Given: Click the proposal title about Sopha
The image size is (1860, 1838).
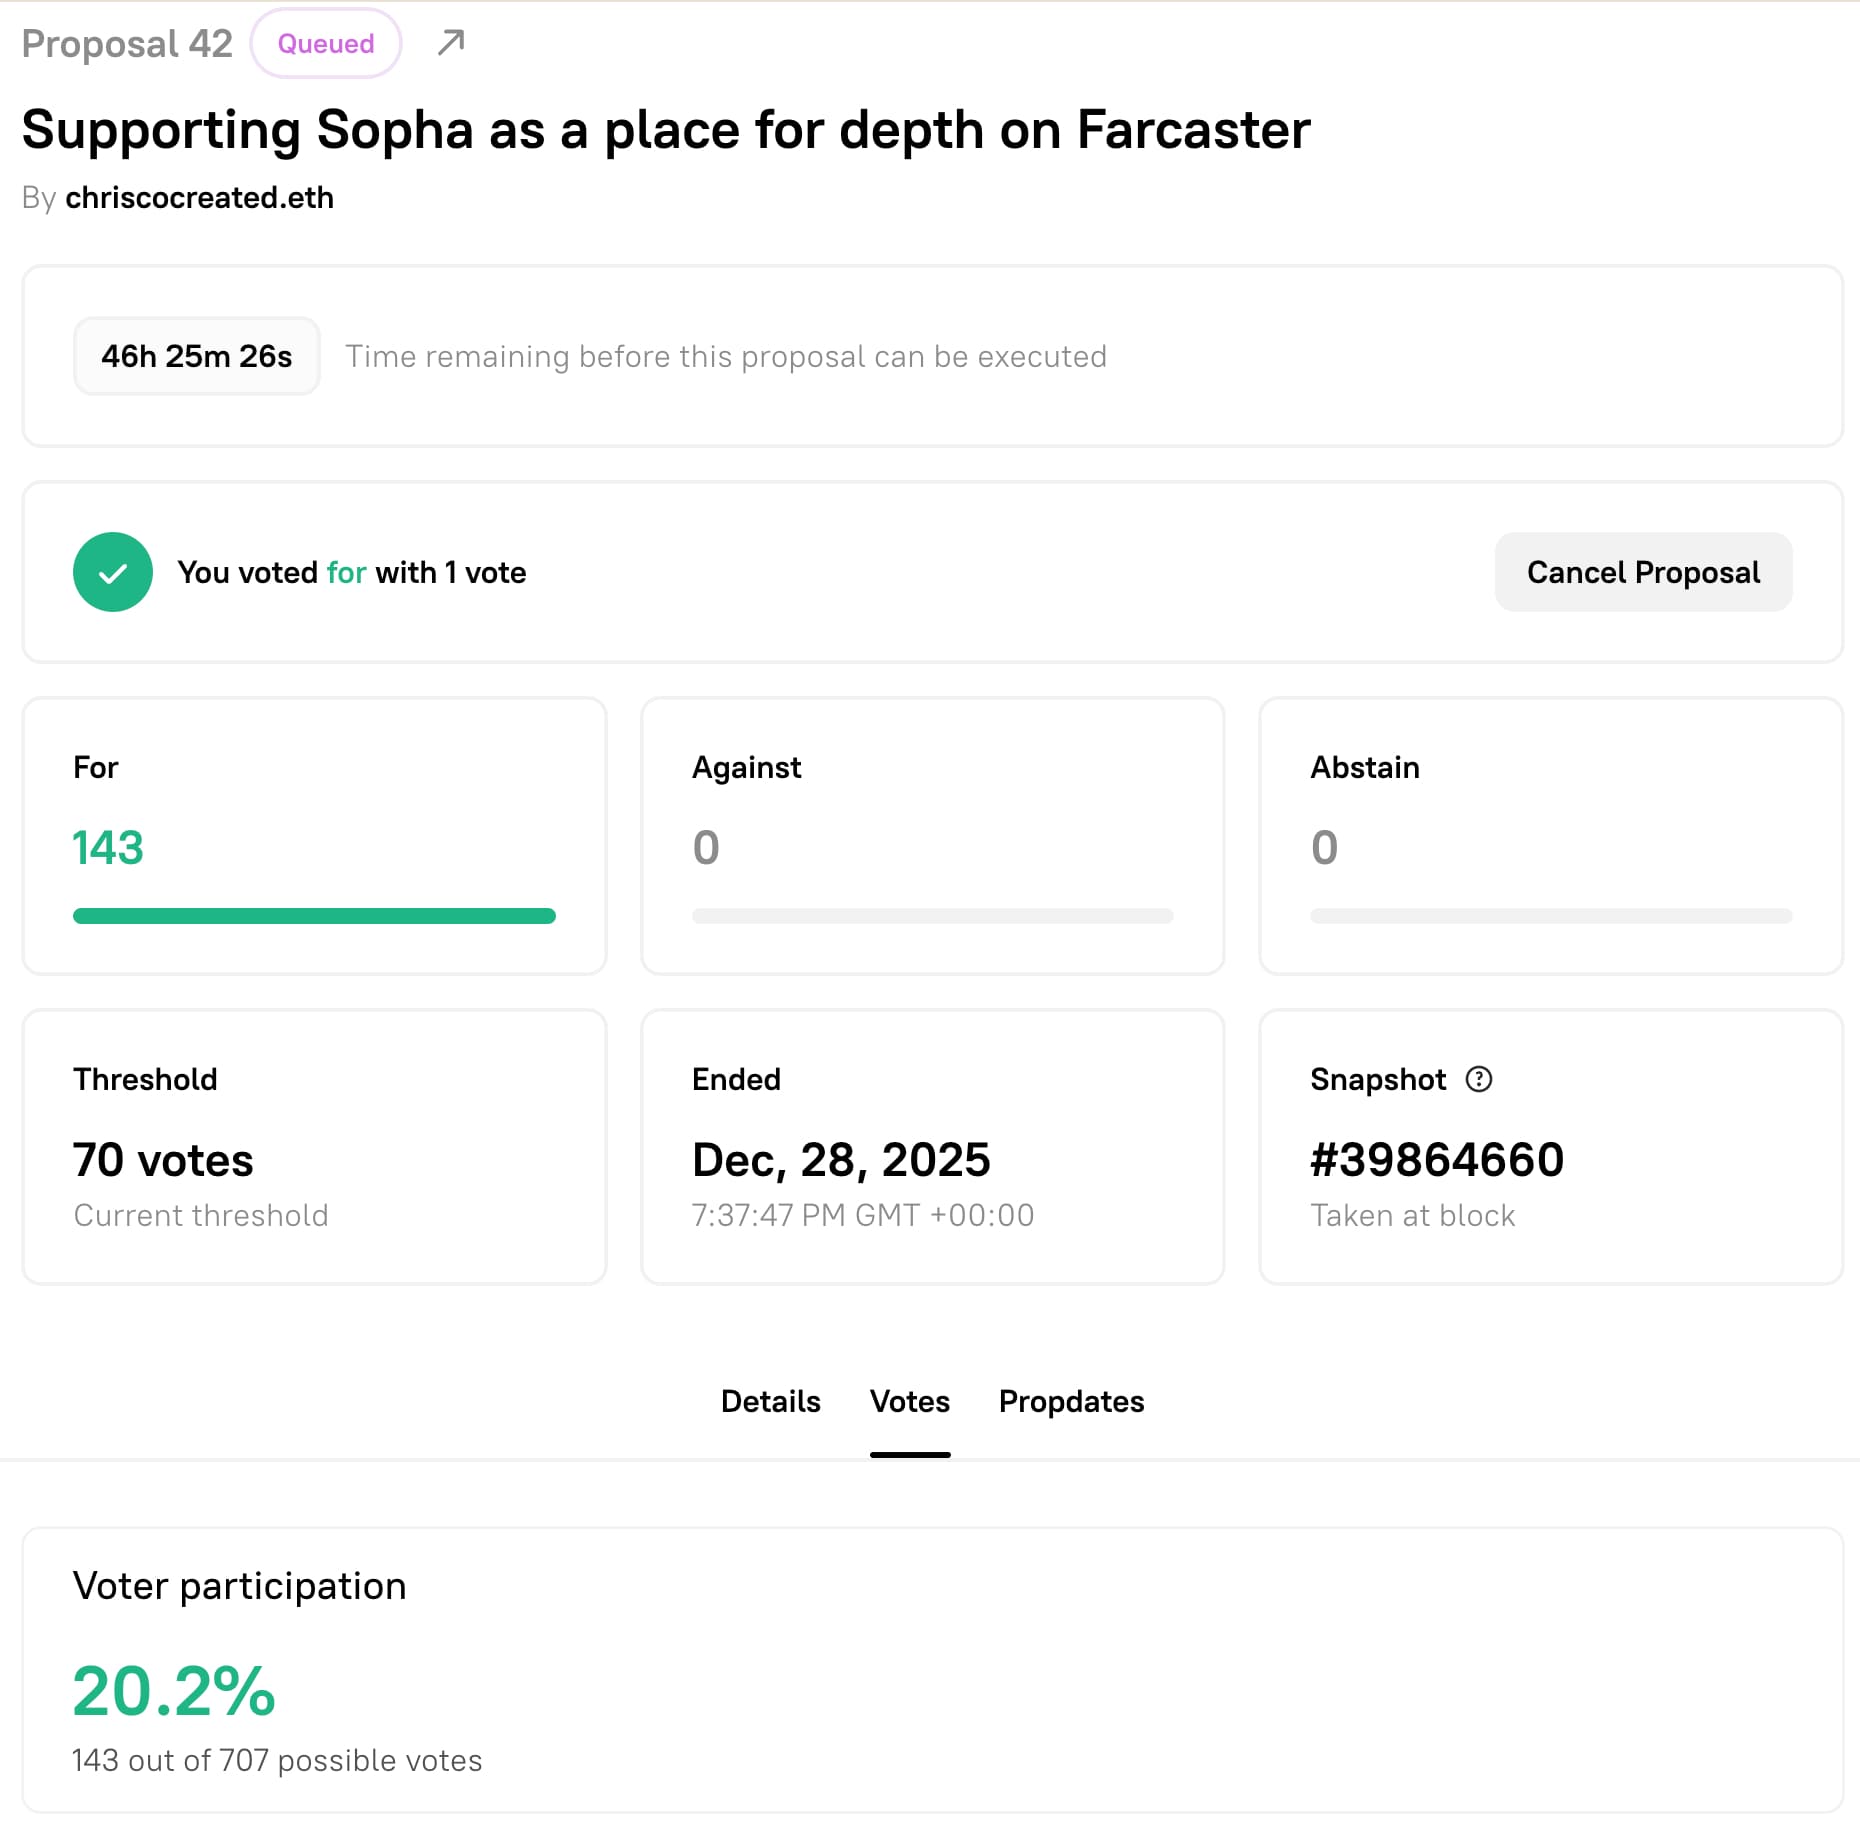Looking at the screenshot, I should click(x=665, y=130).
